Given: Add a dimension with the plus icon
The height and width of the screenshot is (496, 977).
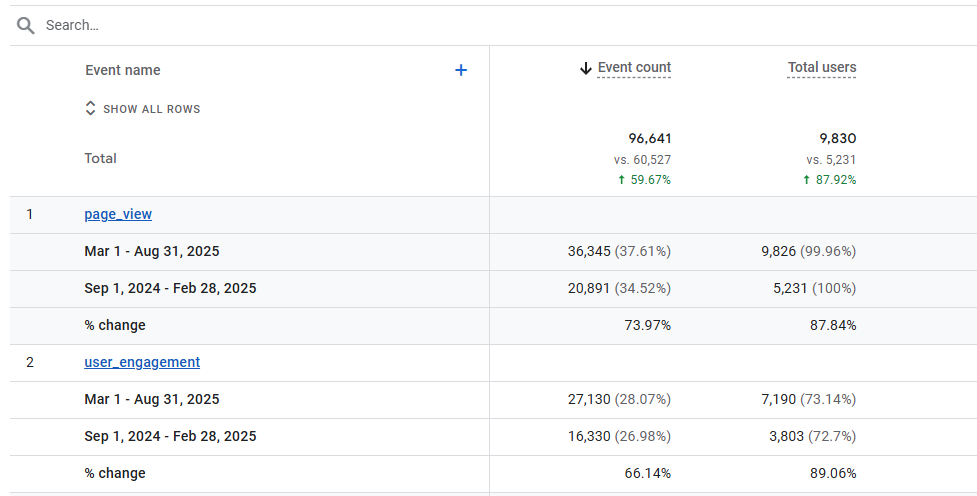Looking at the screenshot, I should (x=461, y=70).
